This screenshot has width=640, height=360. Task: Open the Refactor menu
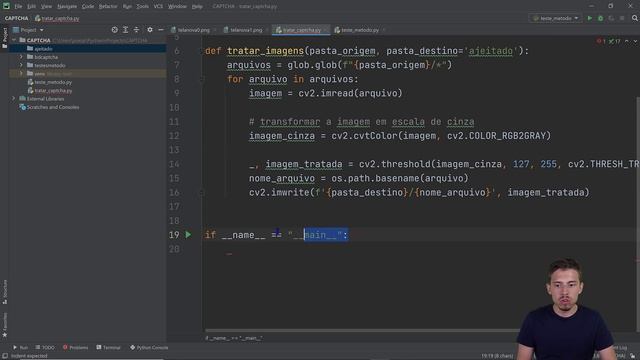pos(108,7)
